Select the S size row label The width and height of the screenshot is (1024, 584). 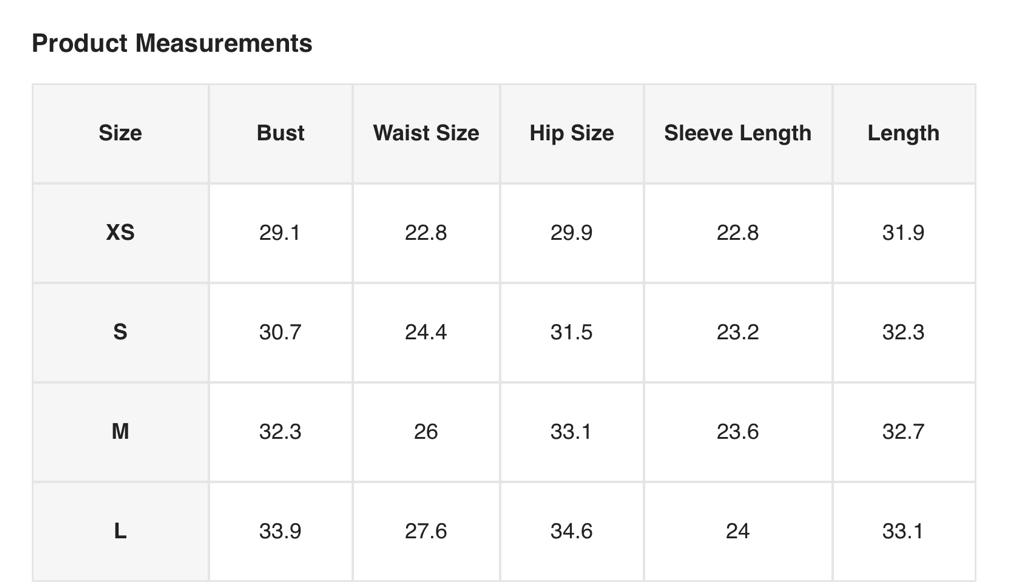pos(120,332)
